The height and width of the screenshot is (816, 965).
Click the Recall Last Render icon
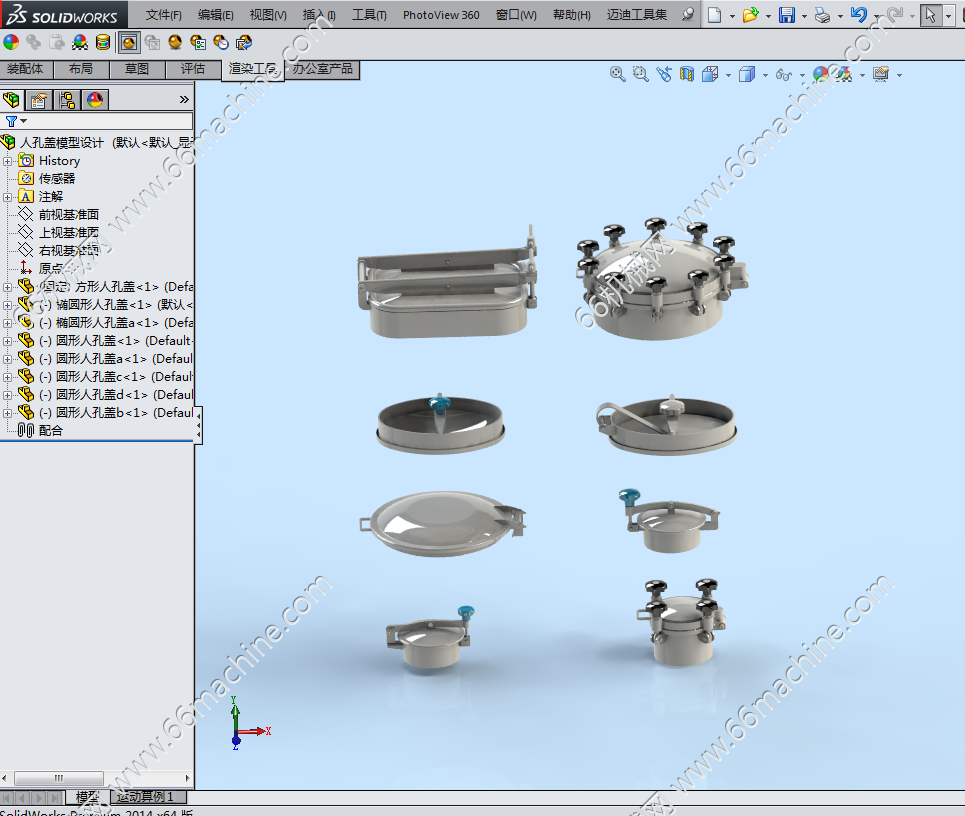[244, 42]
